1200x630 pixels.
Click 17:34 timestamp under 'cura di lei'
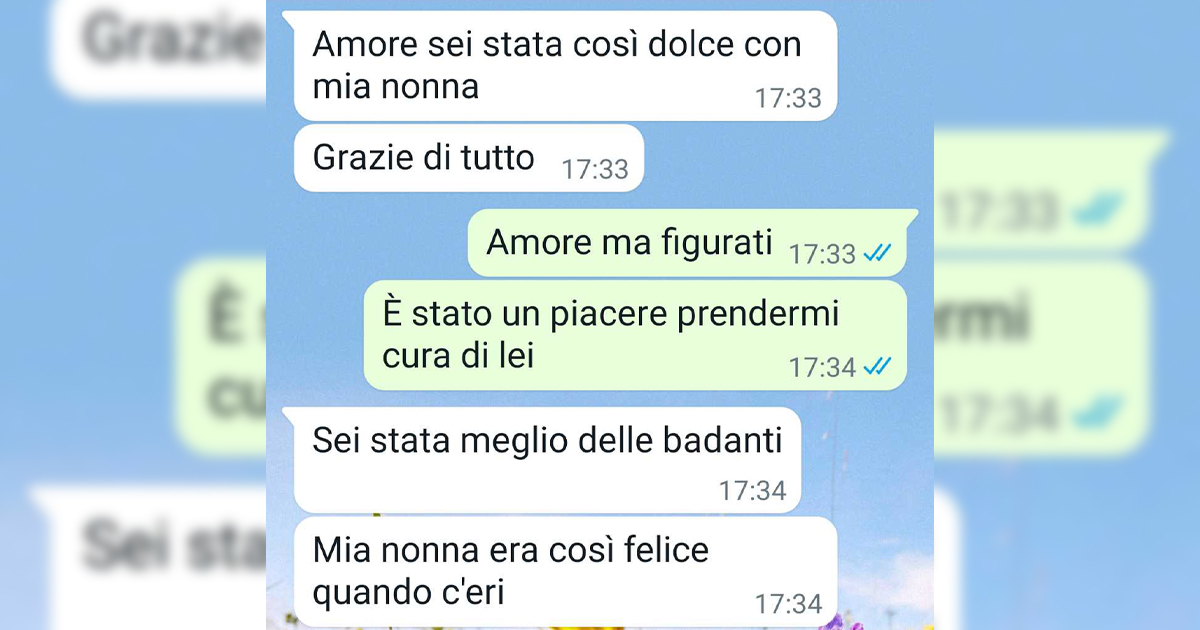tap(823, 367)
